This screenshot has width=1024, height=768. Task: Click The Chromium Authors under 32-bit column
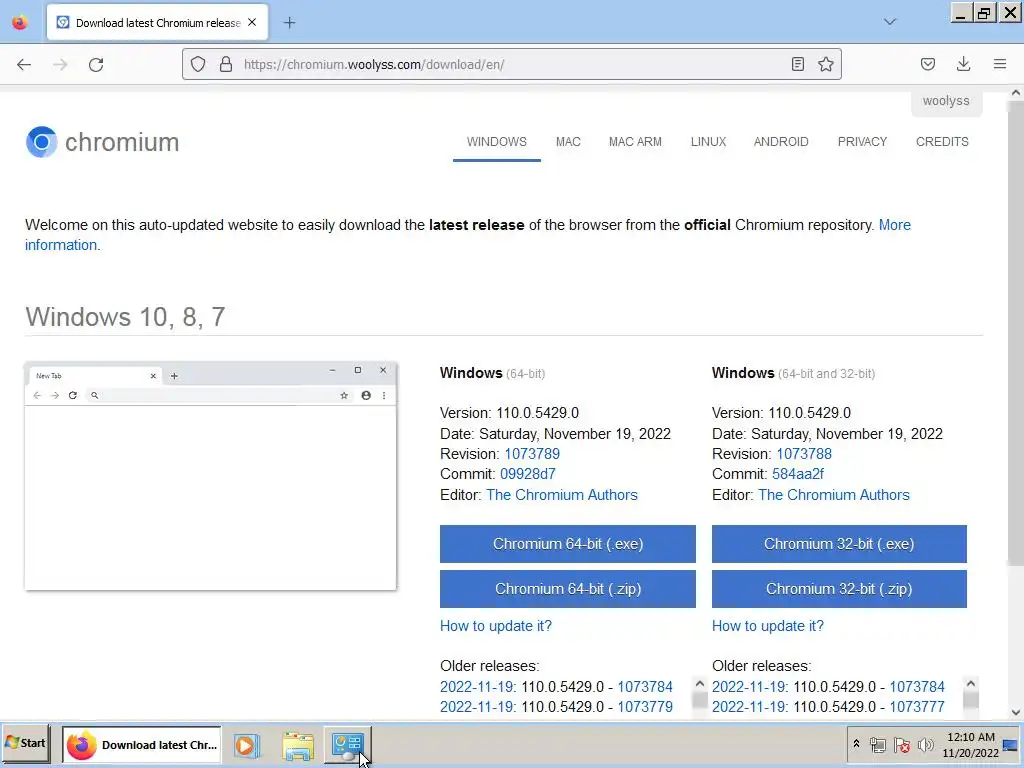click(834, 495)
